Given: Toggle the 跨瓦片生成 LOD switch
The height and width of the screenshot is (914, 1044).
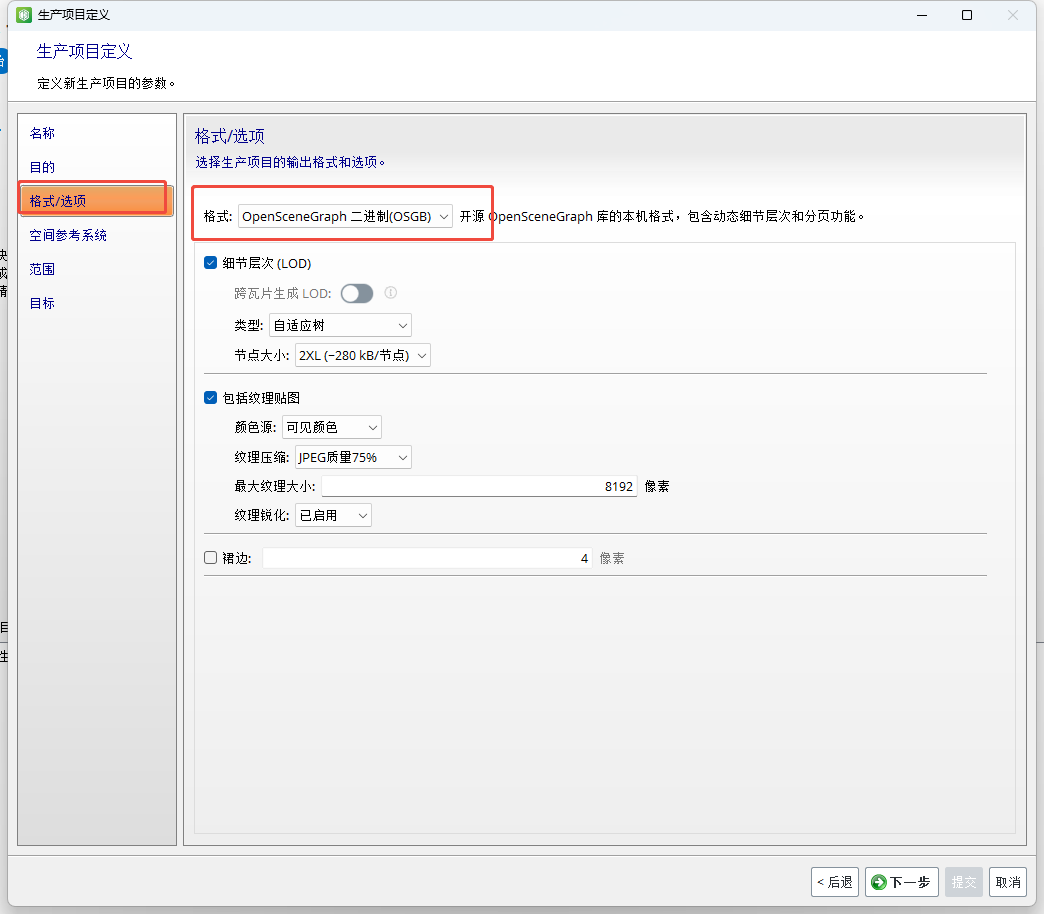Looking at the screenshot, I should tap(357, 294).
